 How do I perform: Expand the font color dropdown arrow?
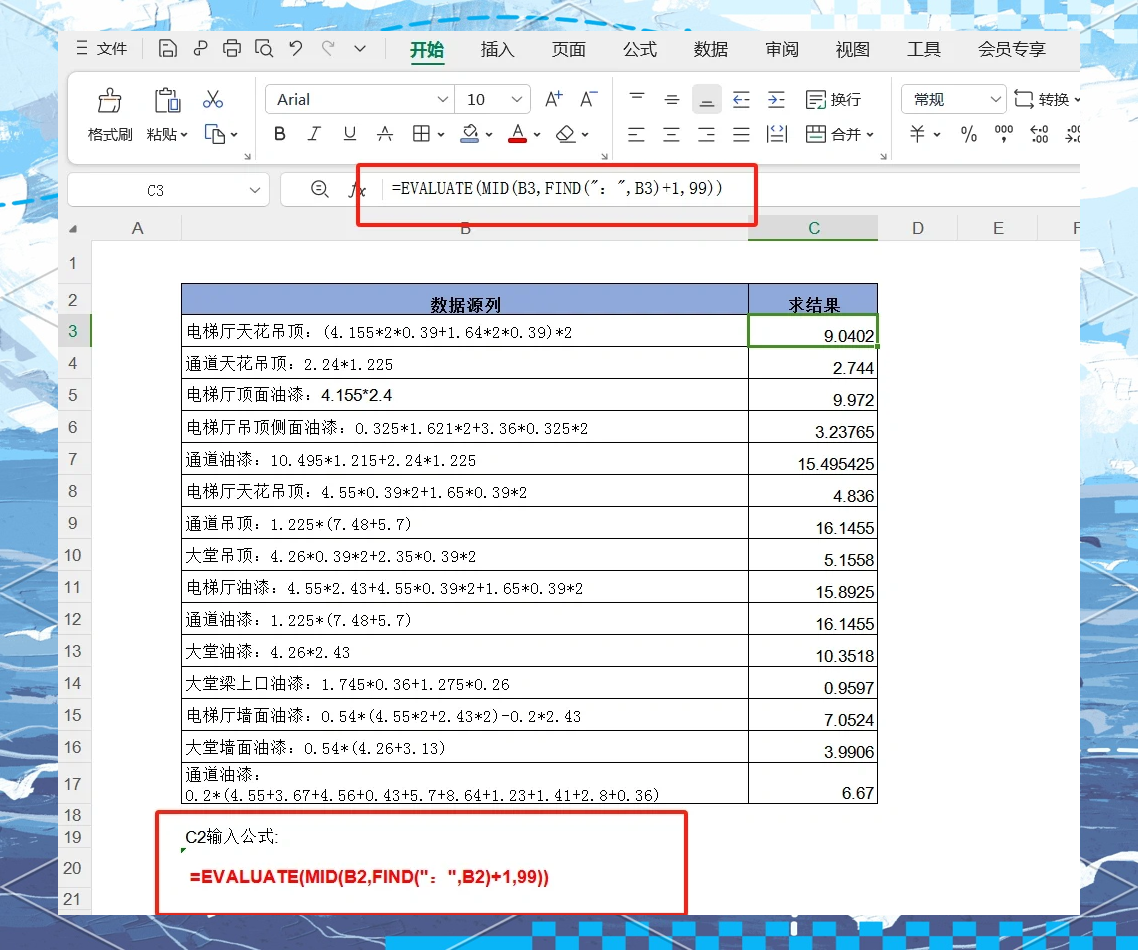tap(537, 134)
